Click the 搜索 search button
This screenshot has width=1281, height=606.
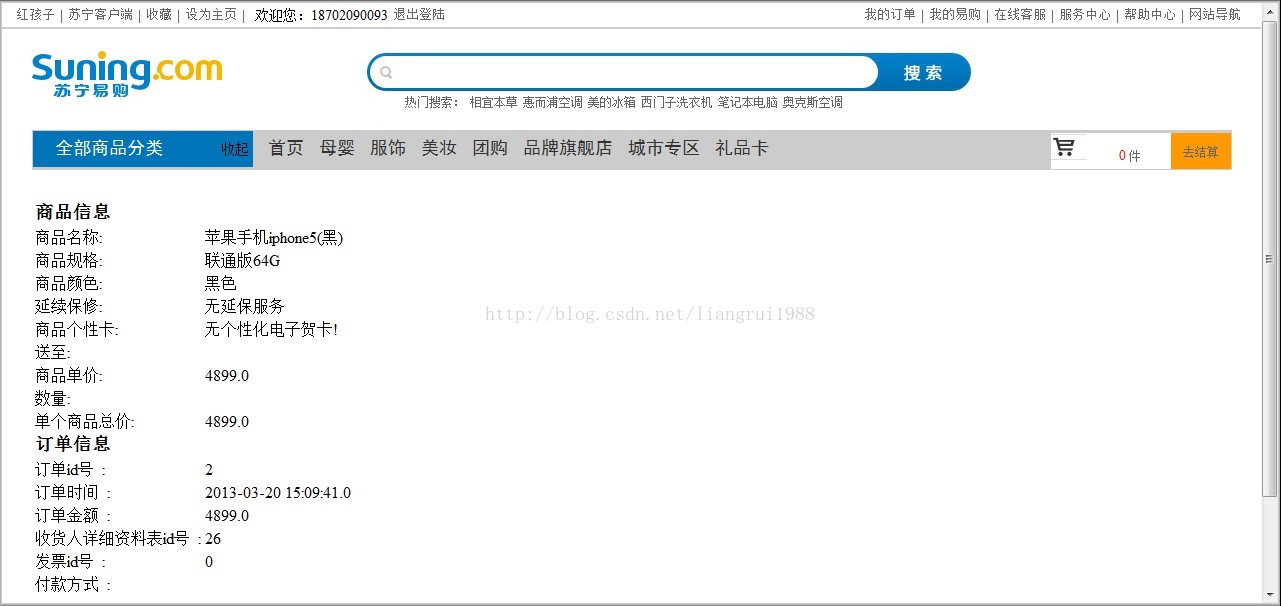[x=923, y=73]
